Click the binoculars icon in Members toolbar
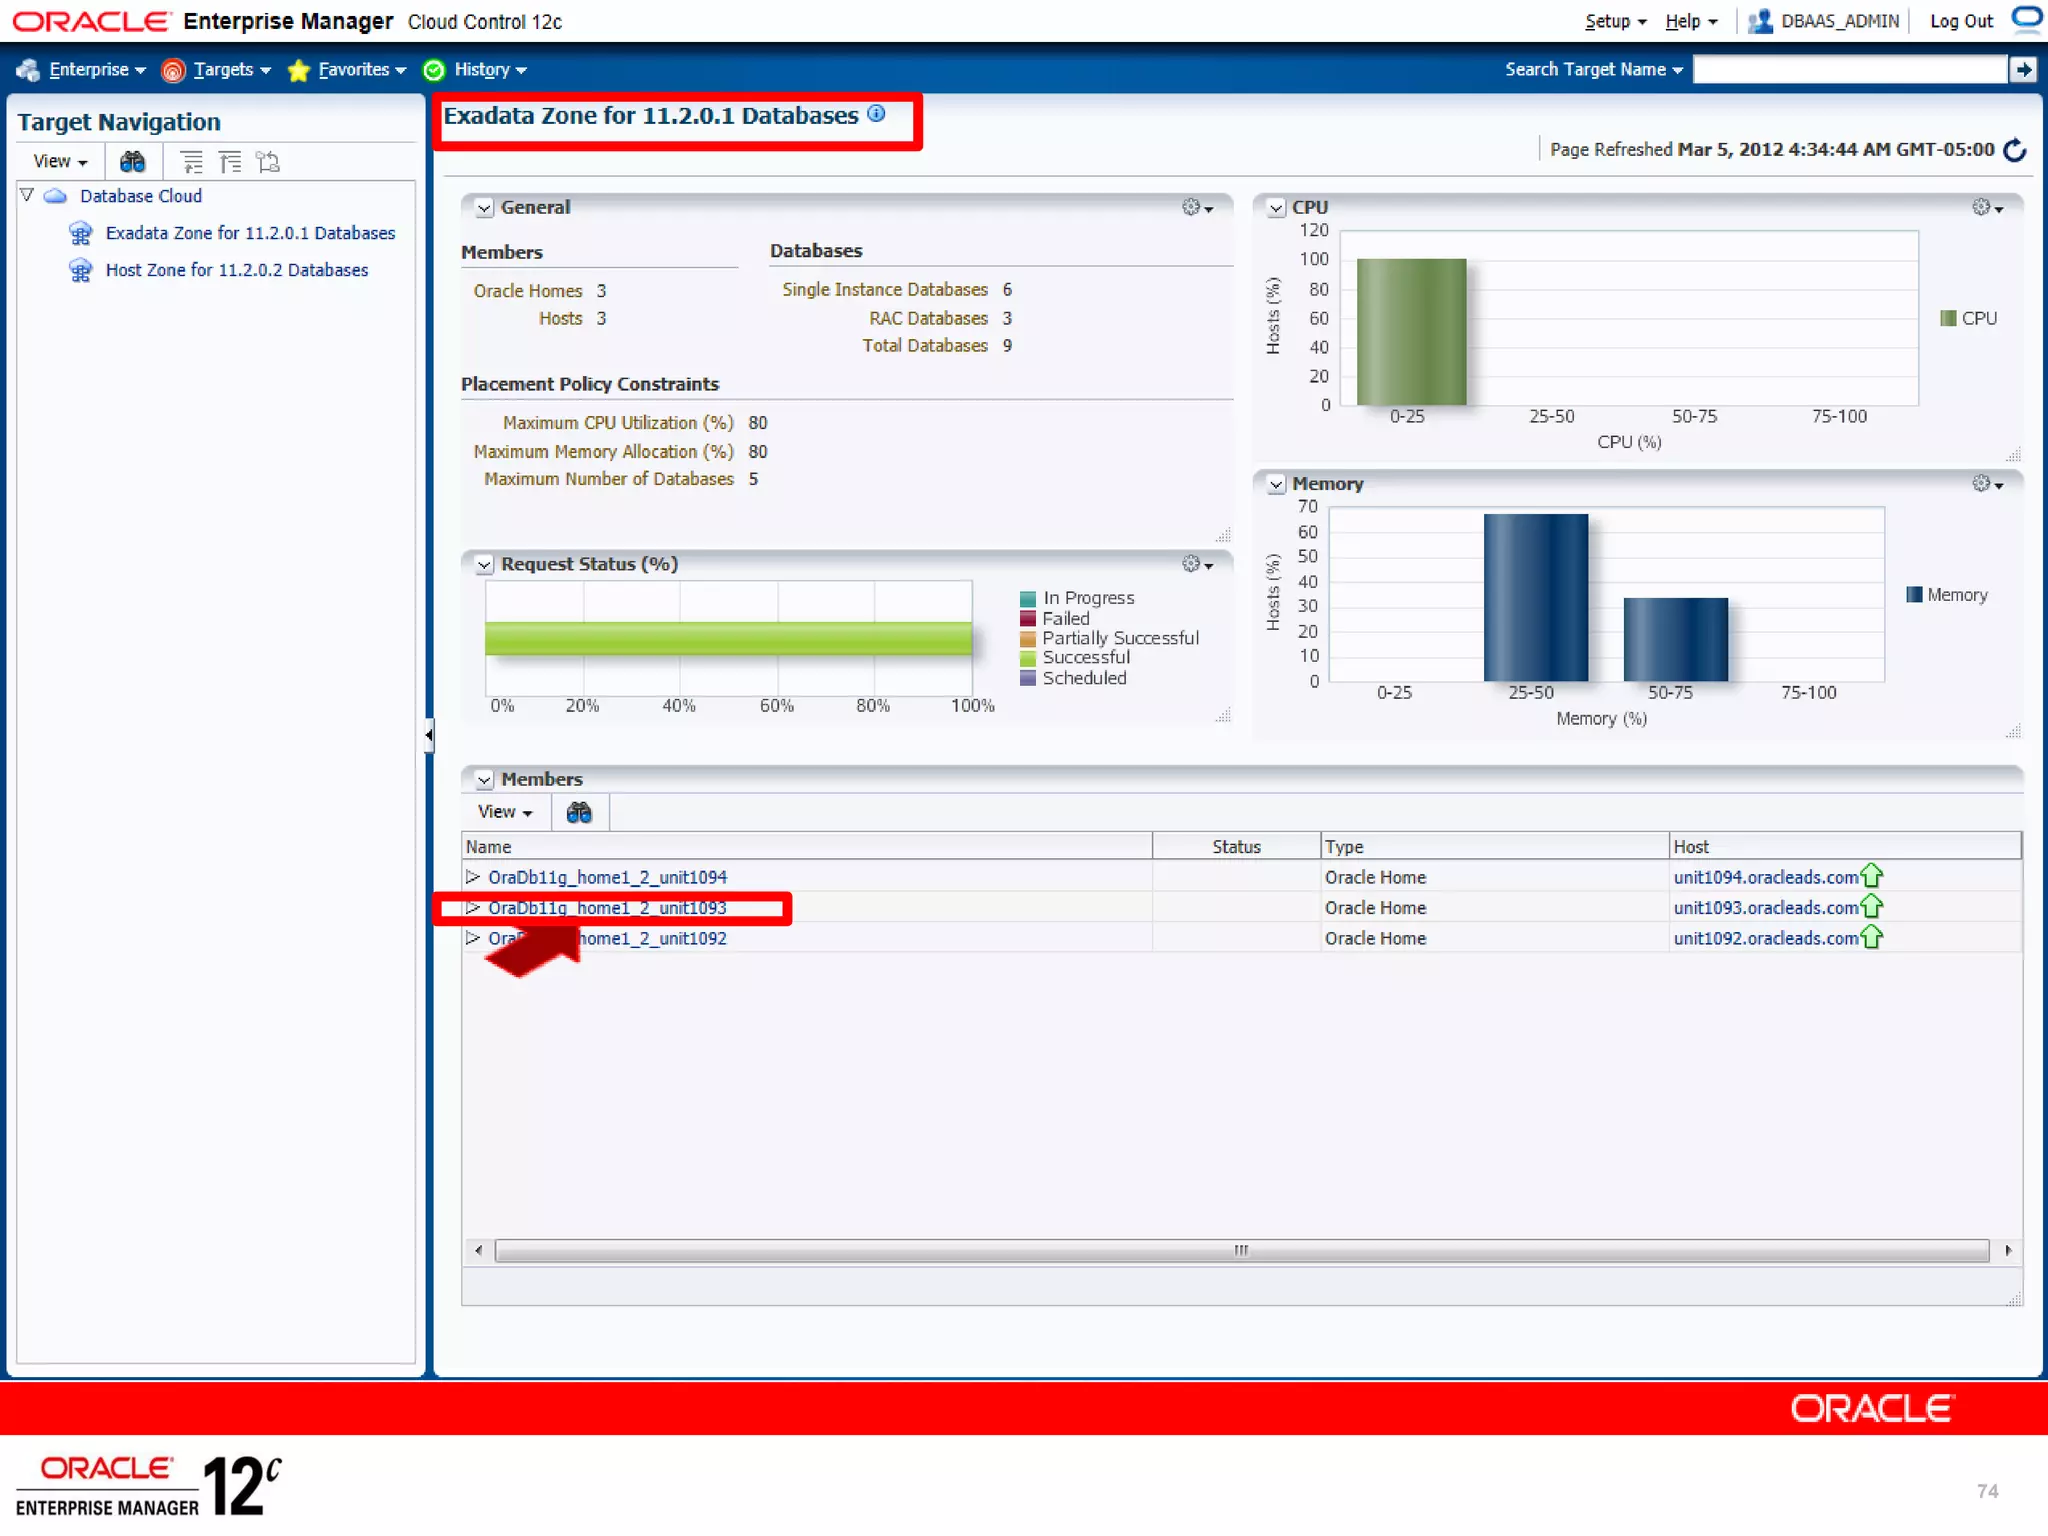 pyautogui.click(x=579, y=812)
